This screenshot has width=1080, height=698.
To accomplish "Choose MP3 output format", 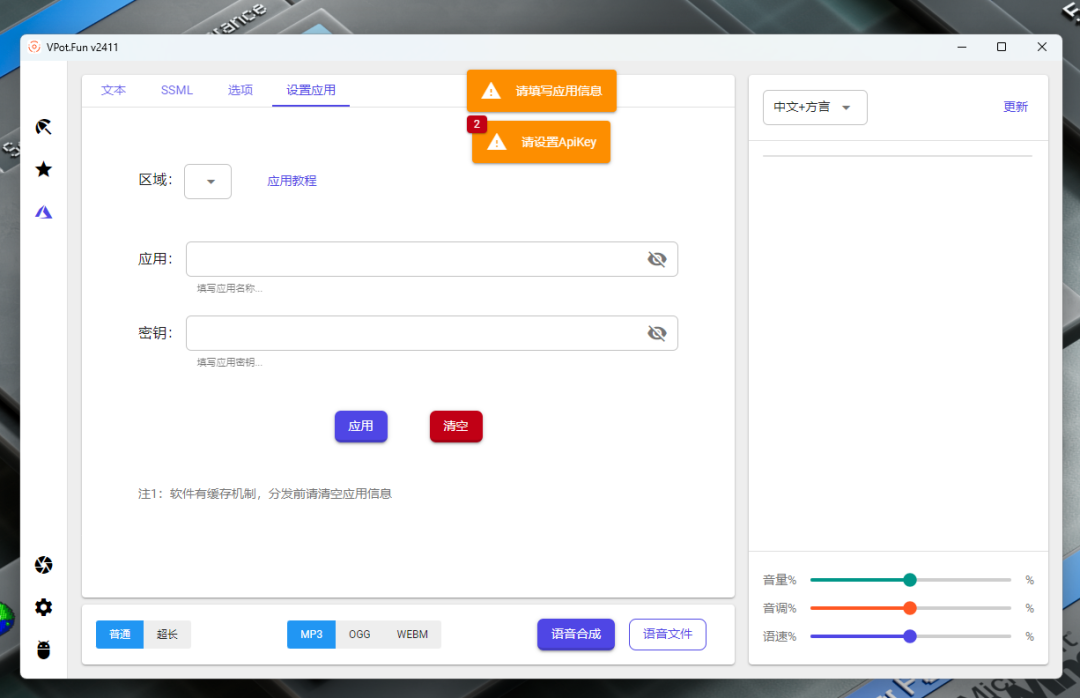I will (311, 635).
